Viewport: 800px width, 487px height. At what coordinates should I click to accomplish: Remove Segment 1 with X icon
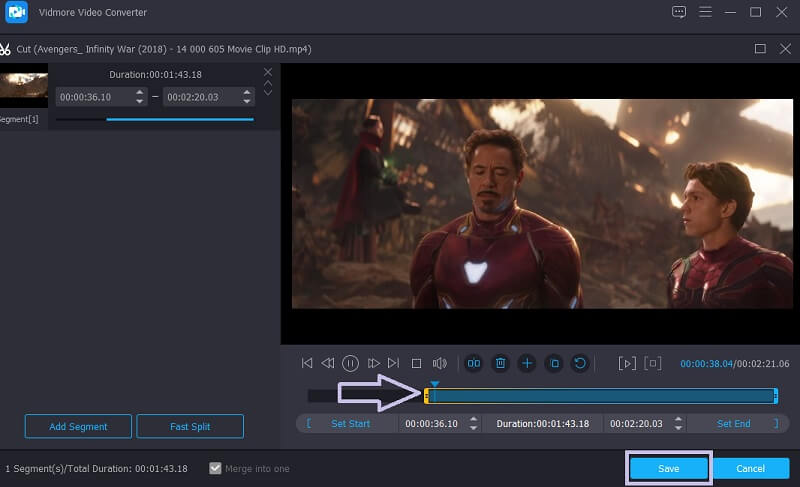click(267, 72)
